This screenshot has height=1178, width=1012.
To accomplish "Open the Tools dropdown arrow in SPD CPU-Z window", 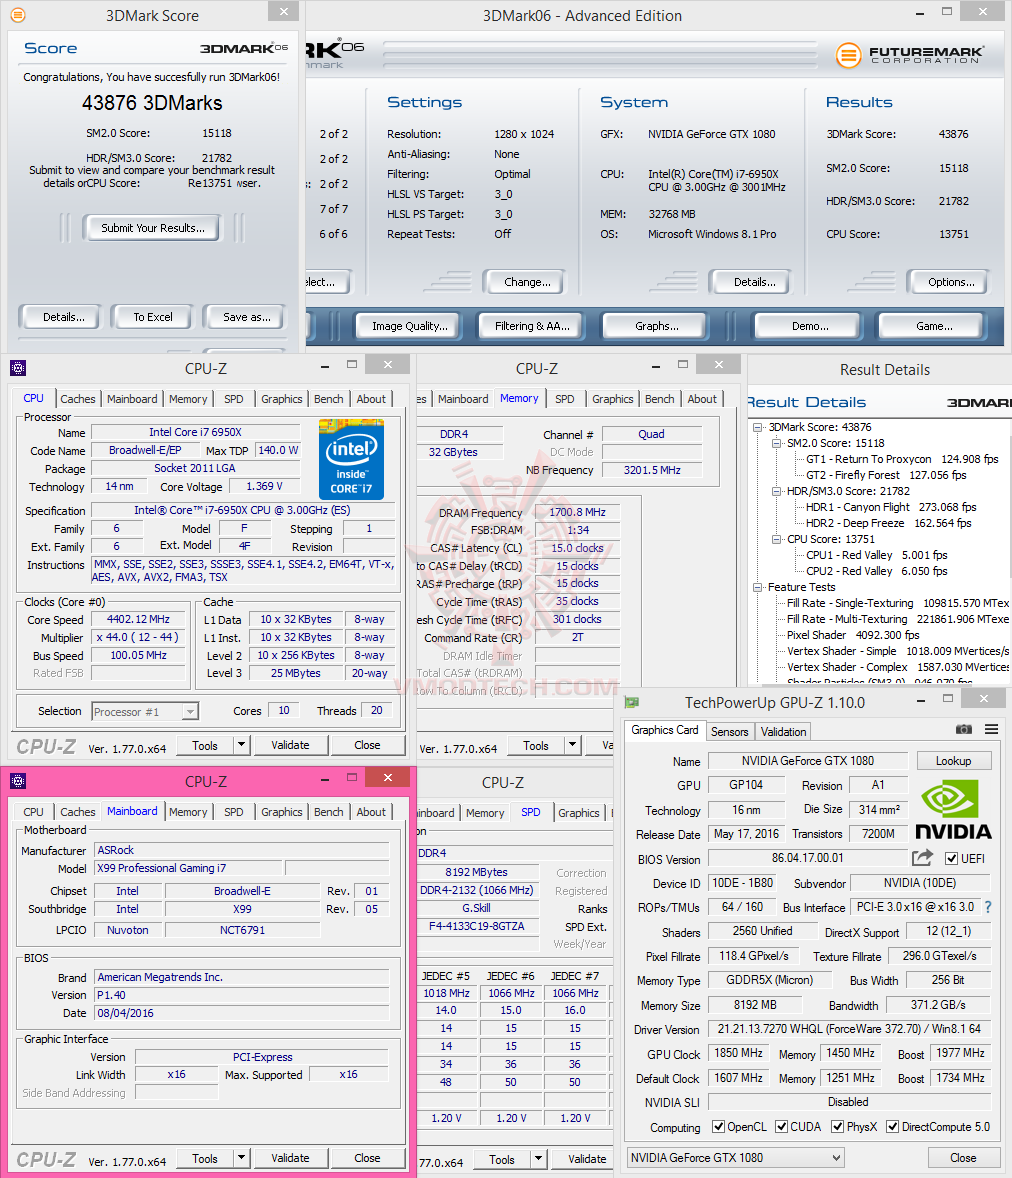I will pyautogui.click(x=538, y=1158).
